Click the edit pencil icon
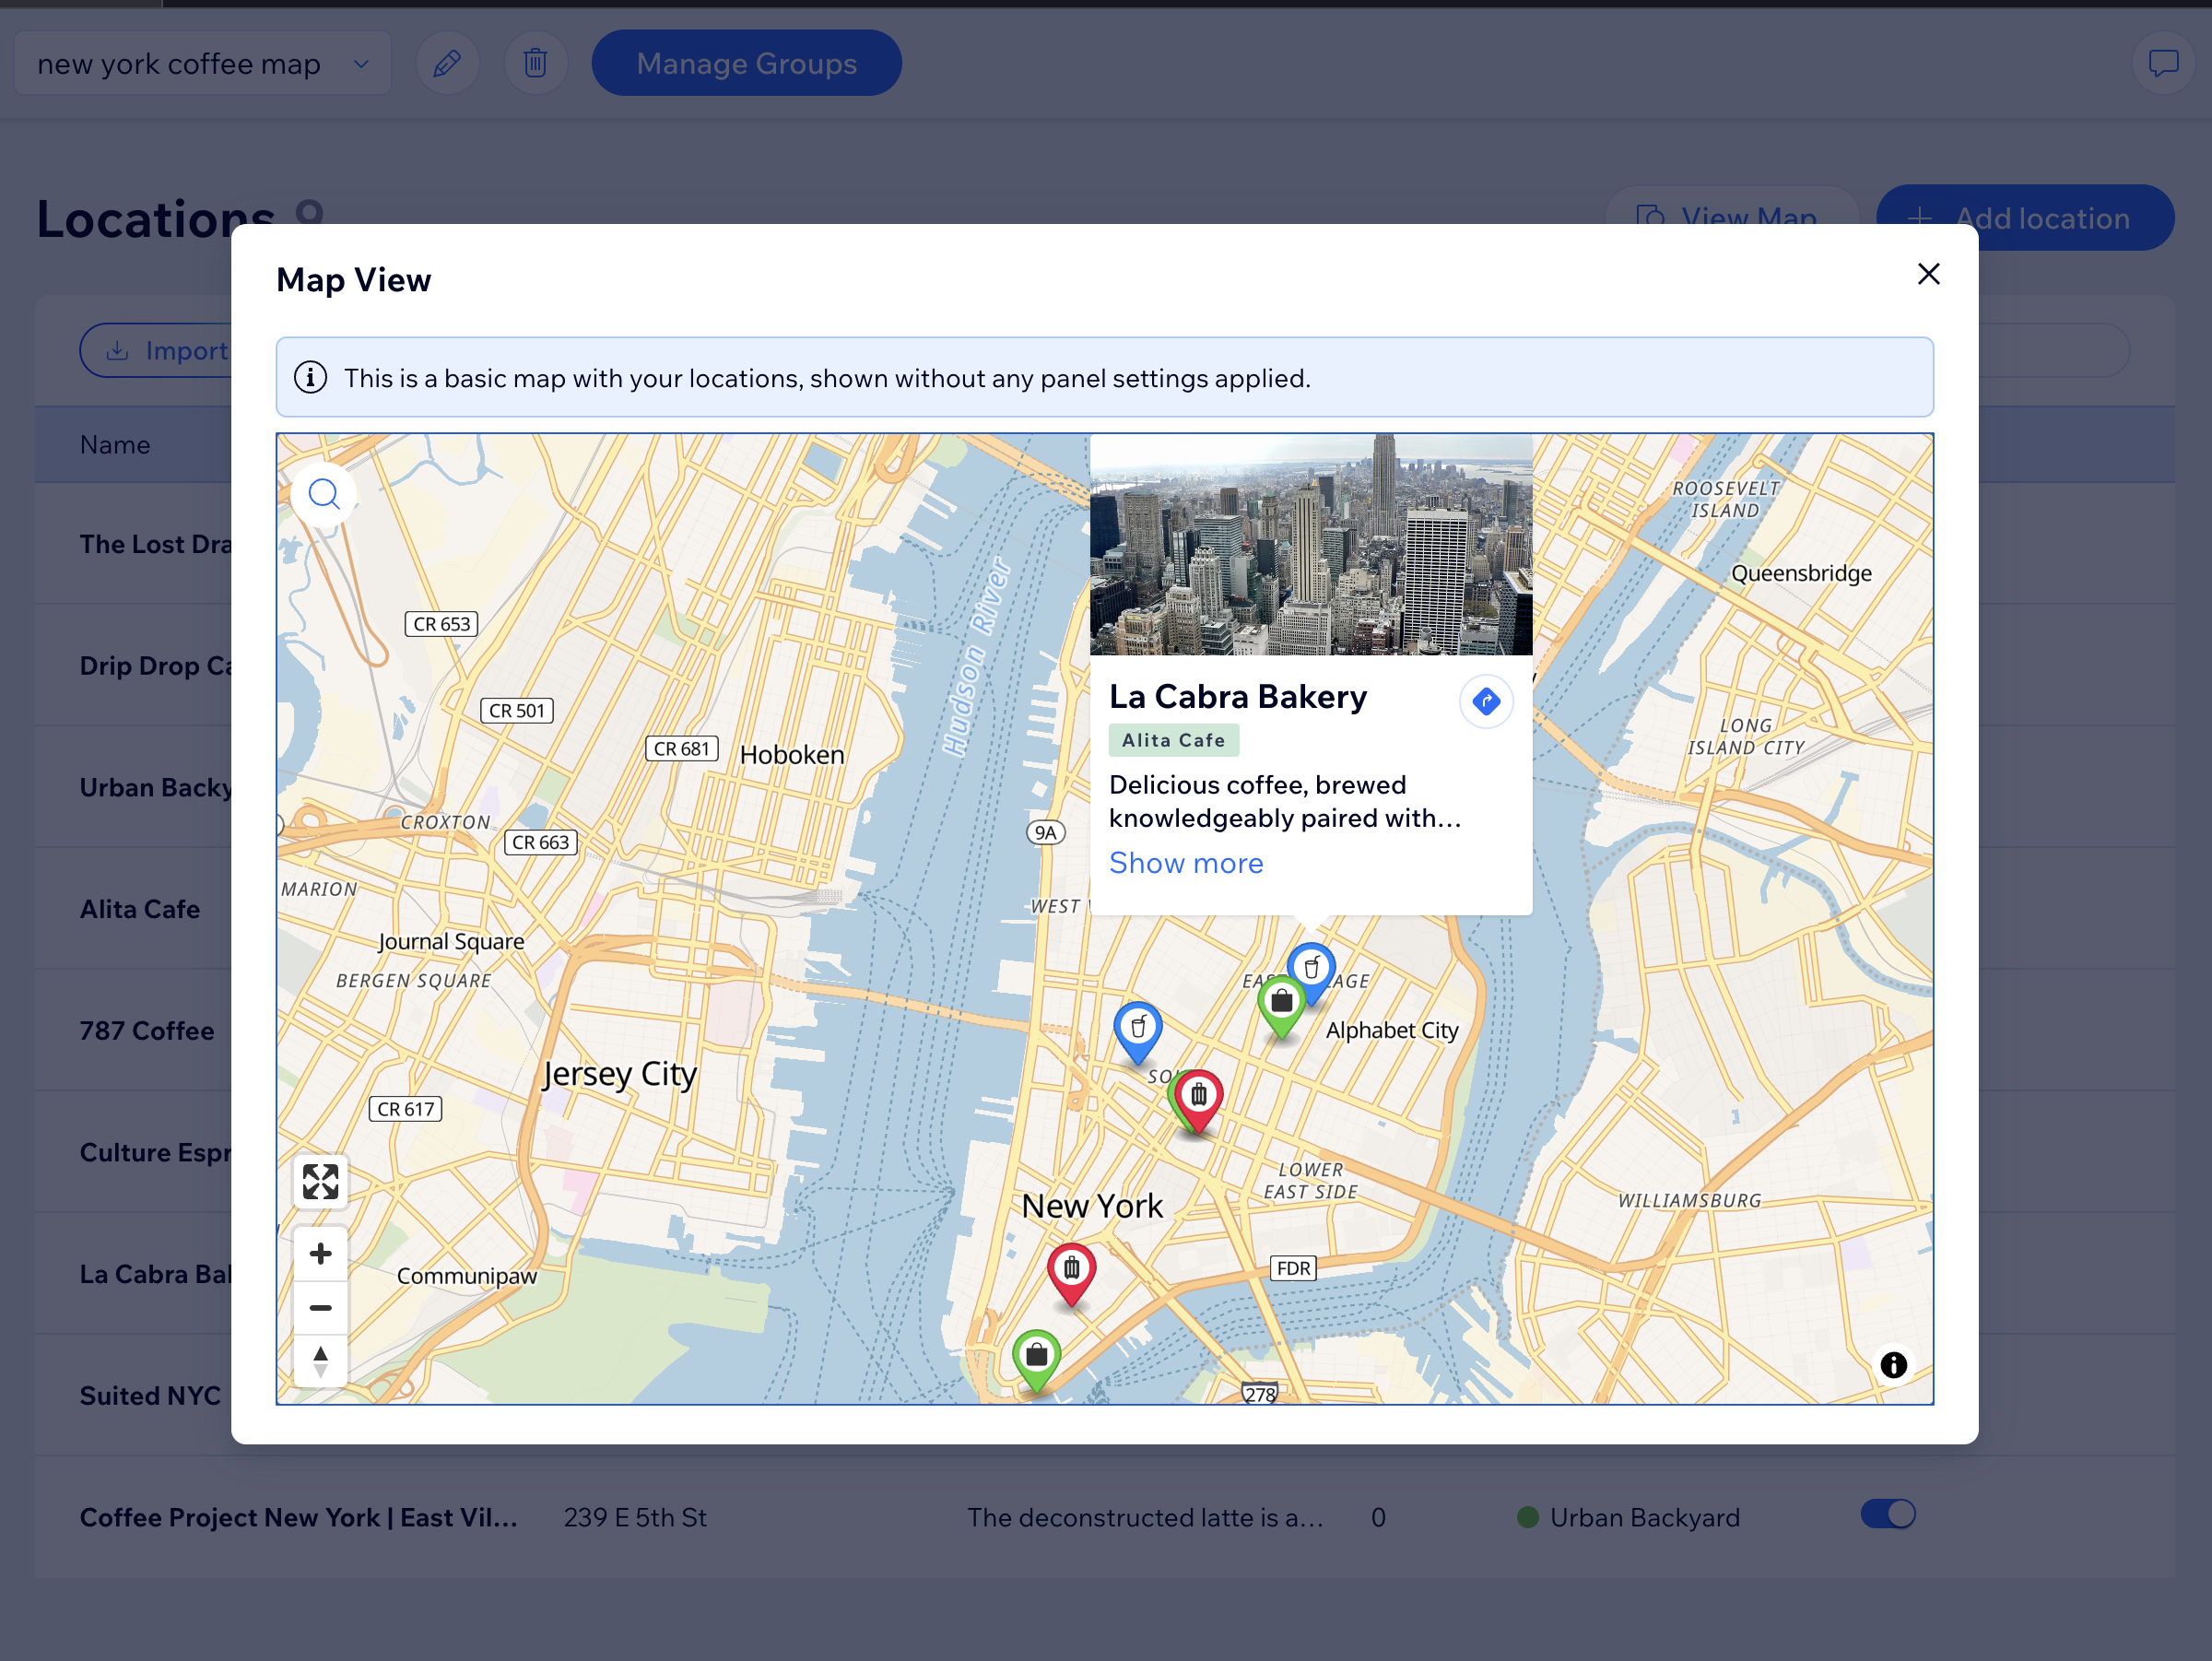The width and height of the screenshot is (2212, 1661). [x=447, y=63]
